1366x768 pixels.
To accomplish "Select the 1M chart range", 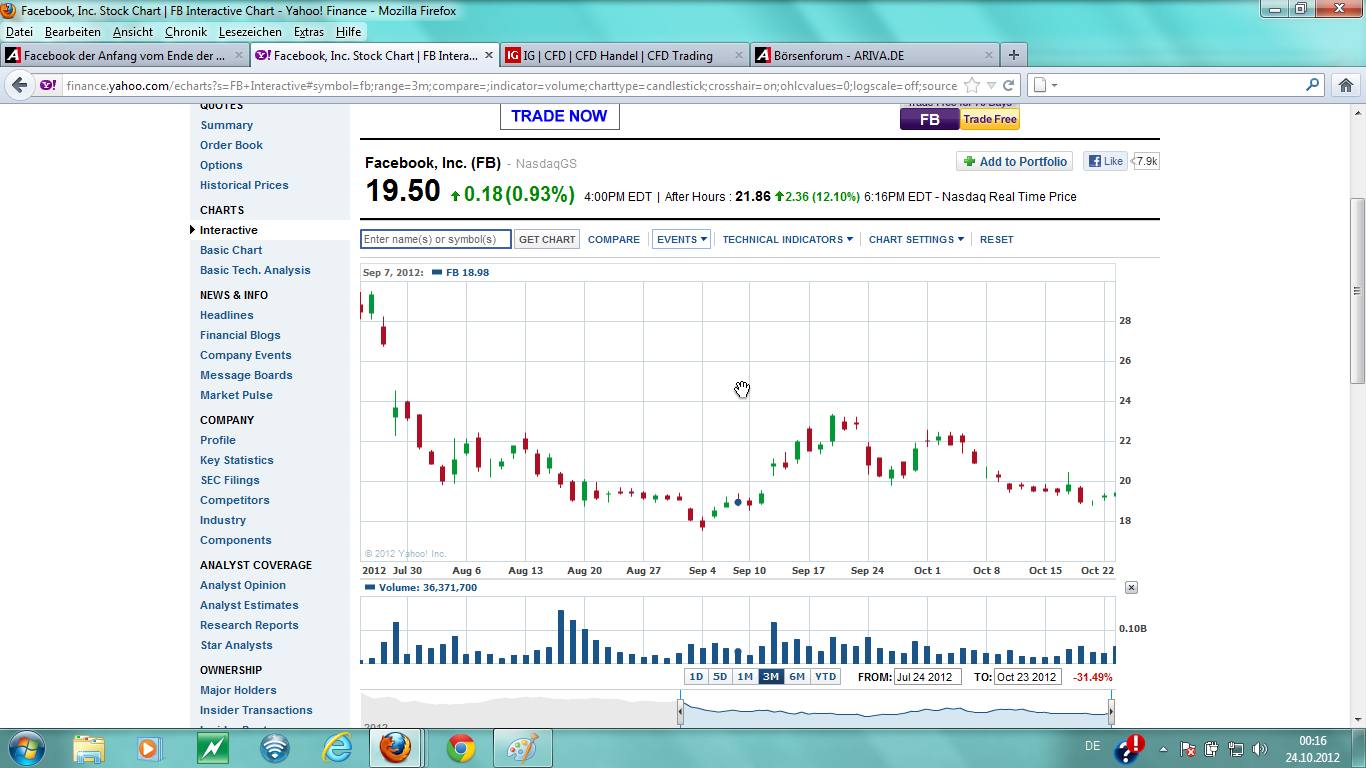I will click(745, 677).
